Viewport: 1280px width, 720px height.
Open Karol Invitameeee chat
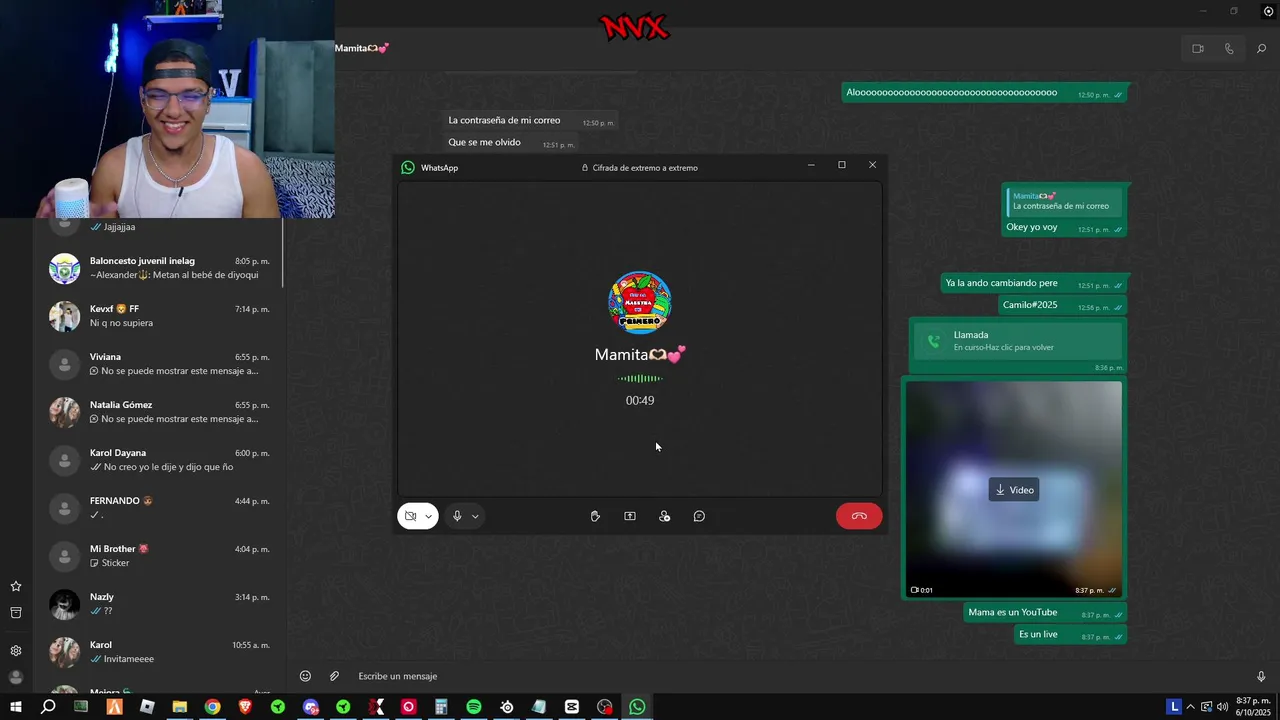160,652
